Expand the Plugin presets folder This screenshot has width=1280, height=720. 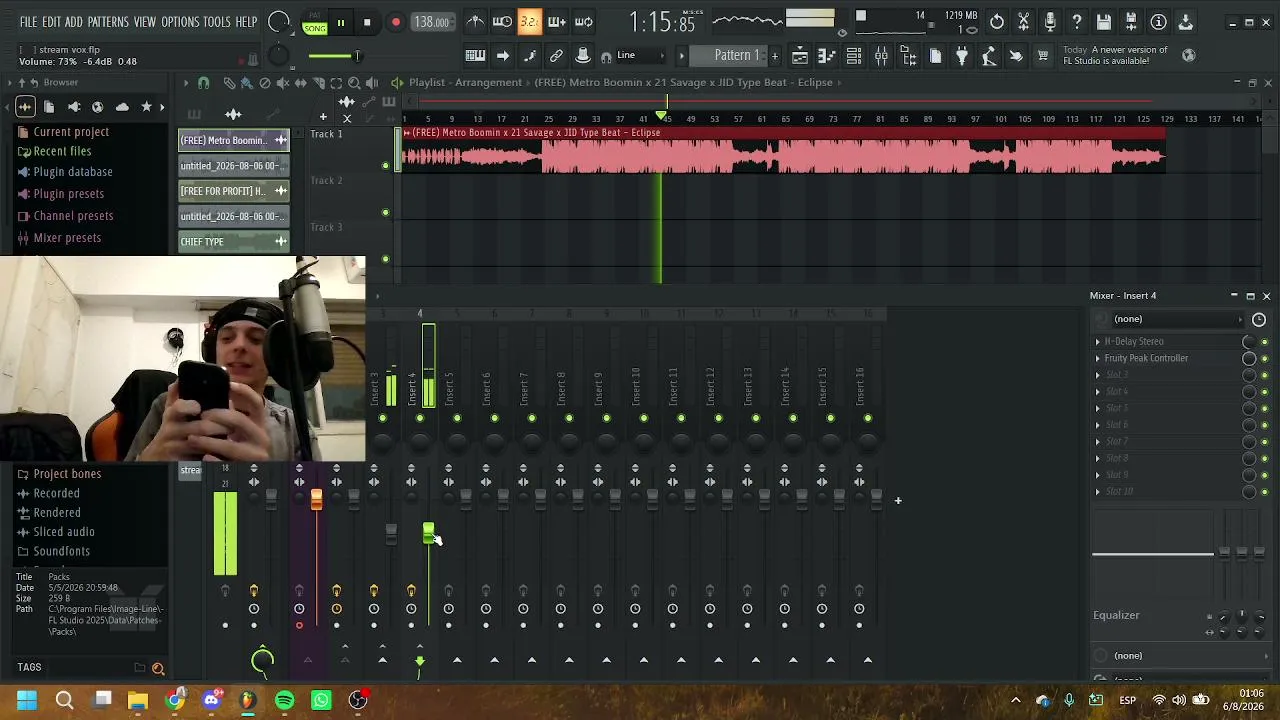(x=68, y=194)
